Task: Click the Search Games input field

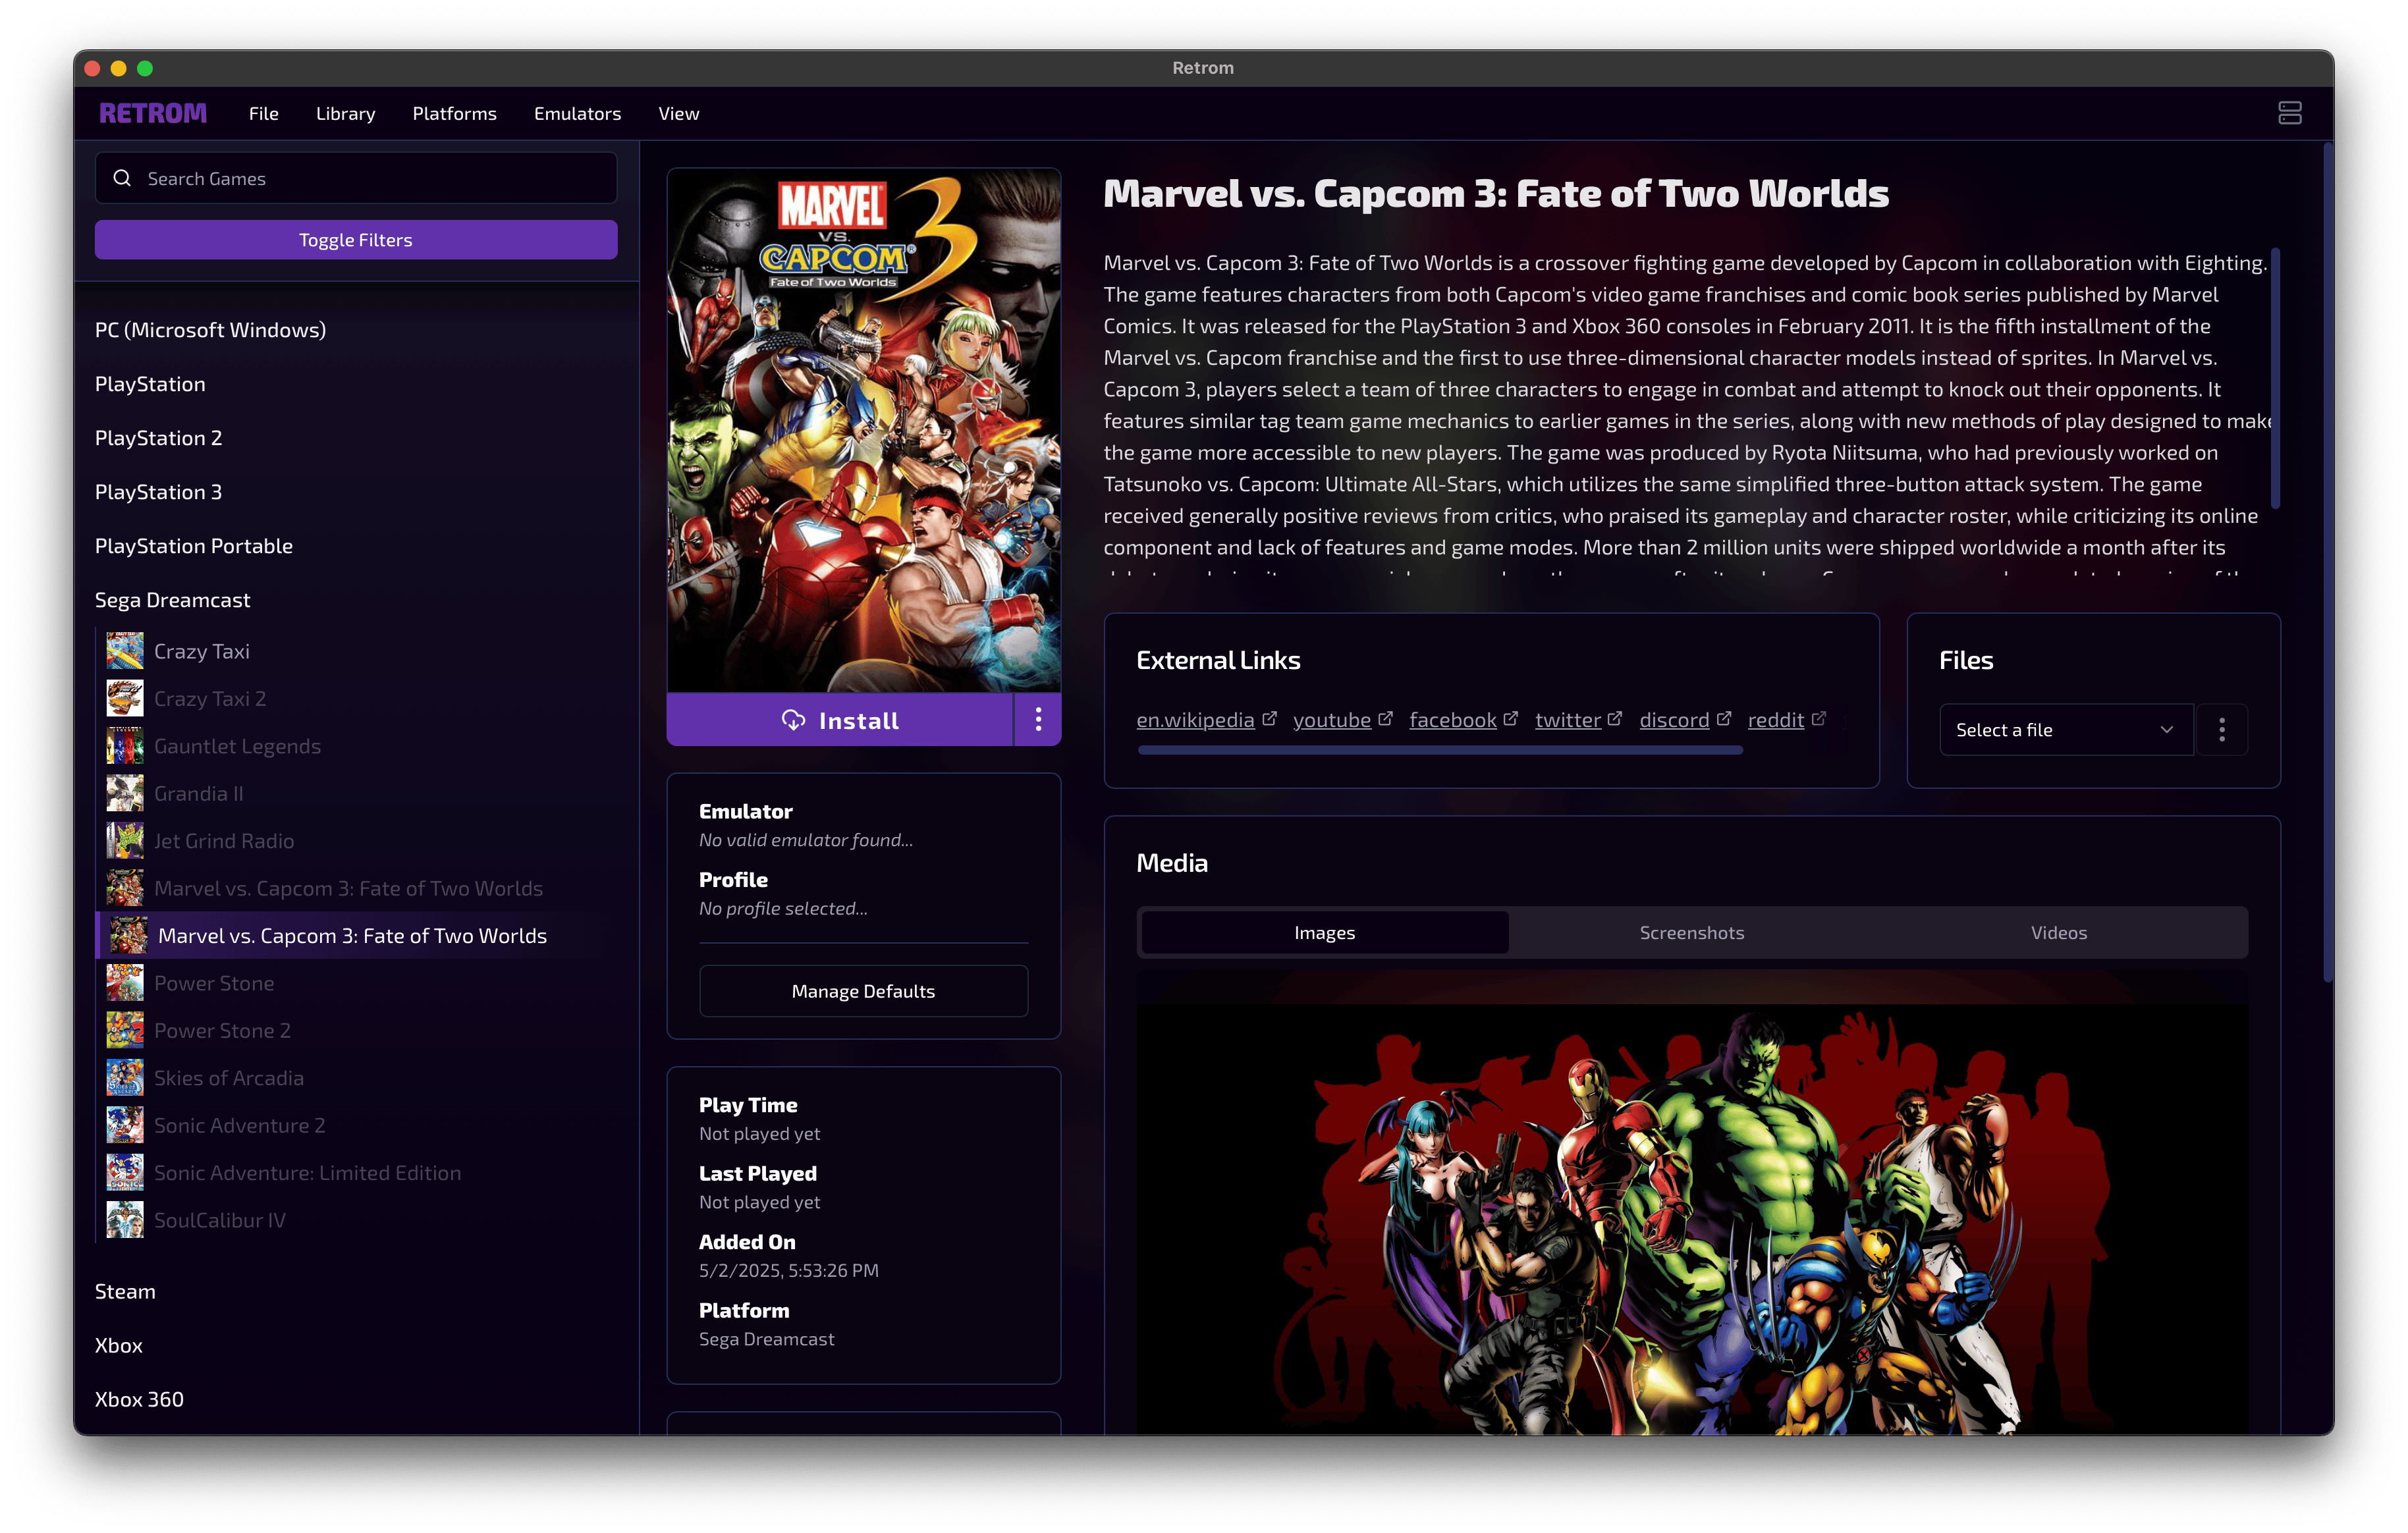Action: pos(356,178)
